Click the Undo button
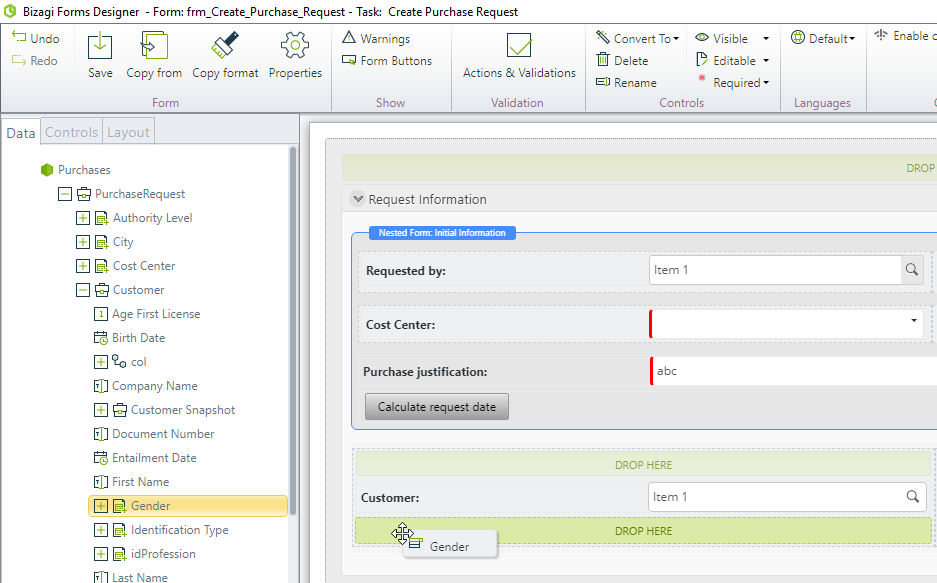The height and width of the screenshot is (583, 937). pyautogui.click(x=36, y=38)
